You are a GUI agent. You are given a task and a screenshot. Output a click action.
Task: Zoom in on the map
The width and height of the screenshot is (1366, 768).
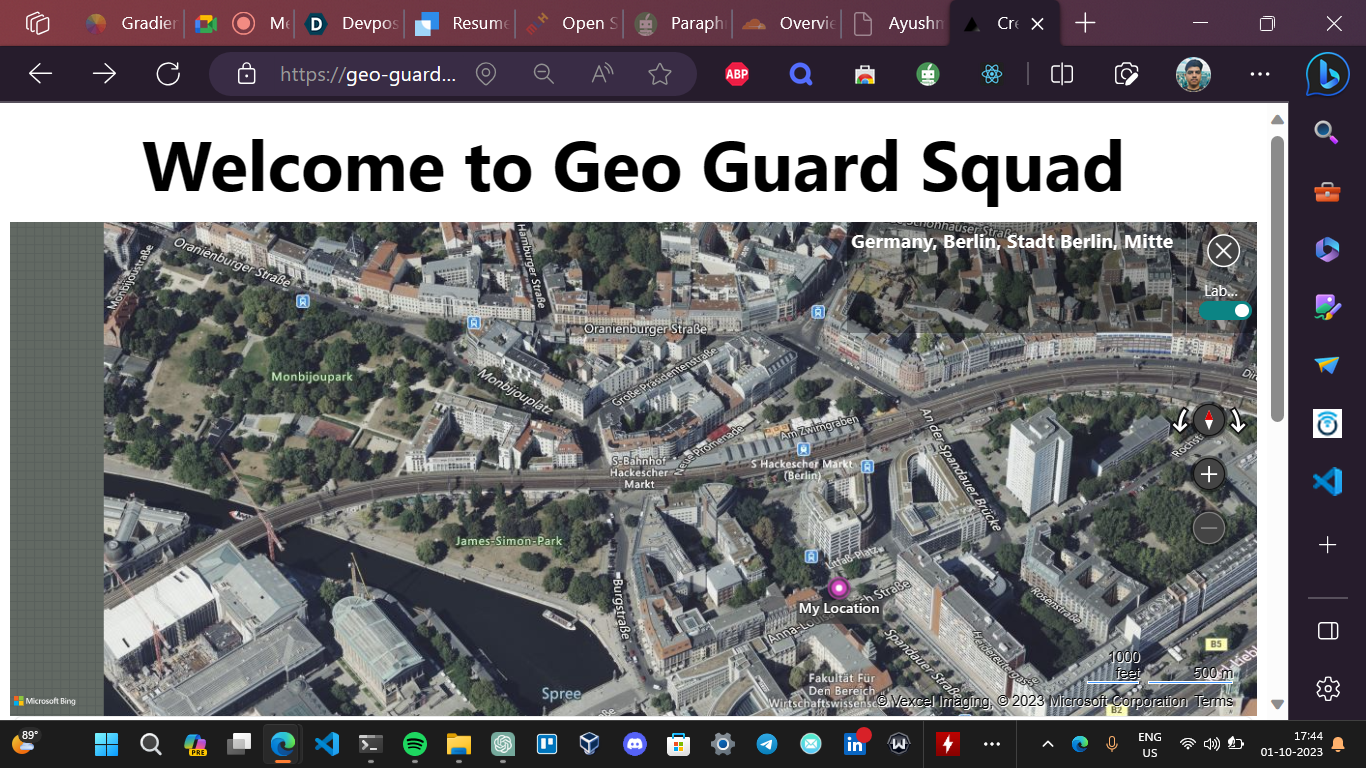tap(1209, 474)
